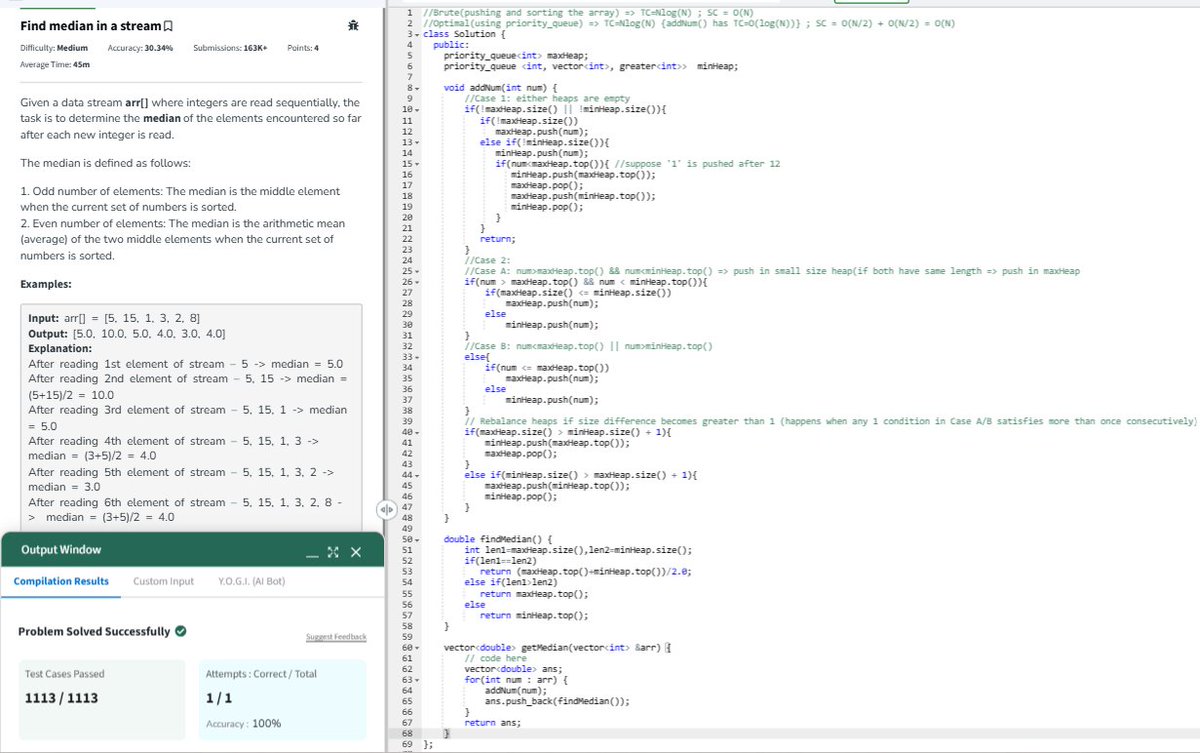Click the 'Difficulty: Medium' label

point(54,47)
